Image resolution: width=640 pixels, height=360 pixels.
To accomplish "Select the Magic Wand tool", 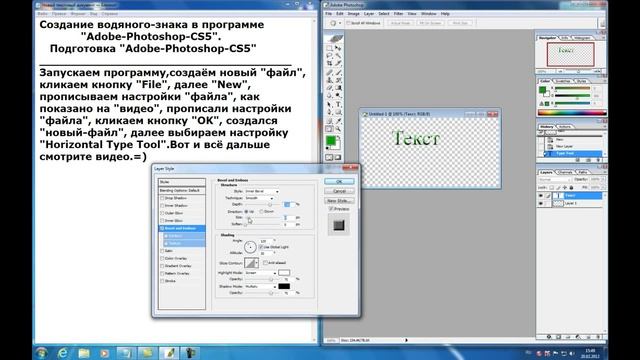I will [338, 56].
